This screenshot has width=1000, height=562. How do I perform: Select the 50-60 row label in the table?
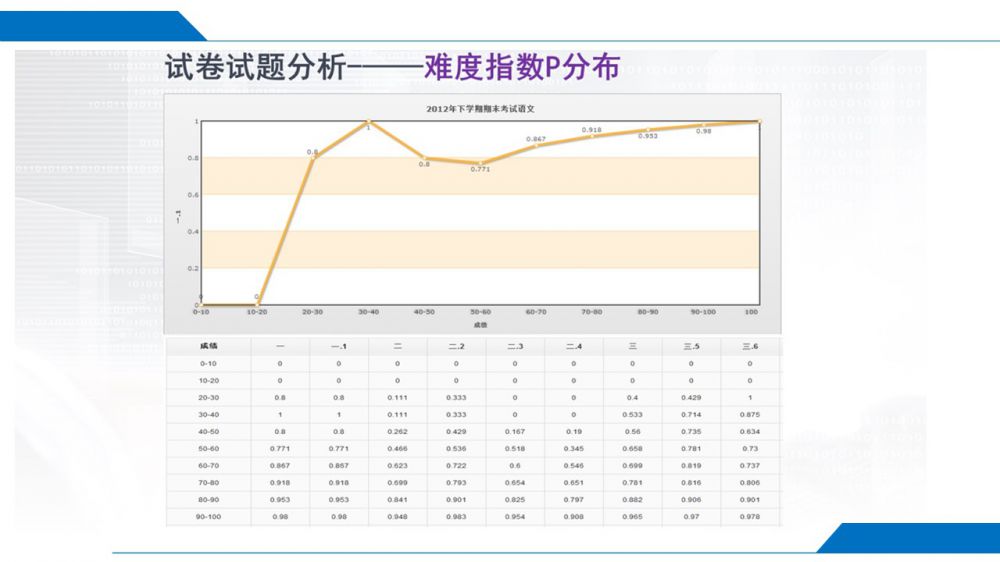click(209, 448)
